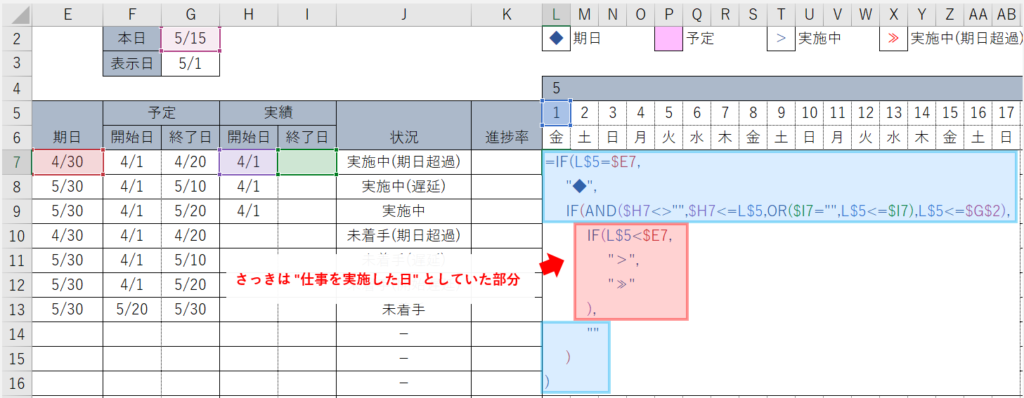This screenshot has height=398, width=1024.
Task: Select the 予定 開始日 5/20 cell in row 13
Action: 132,310
